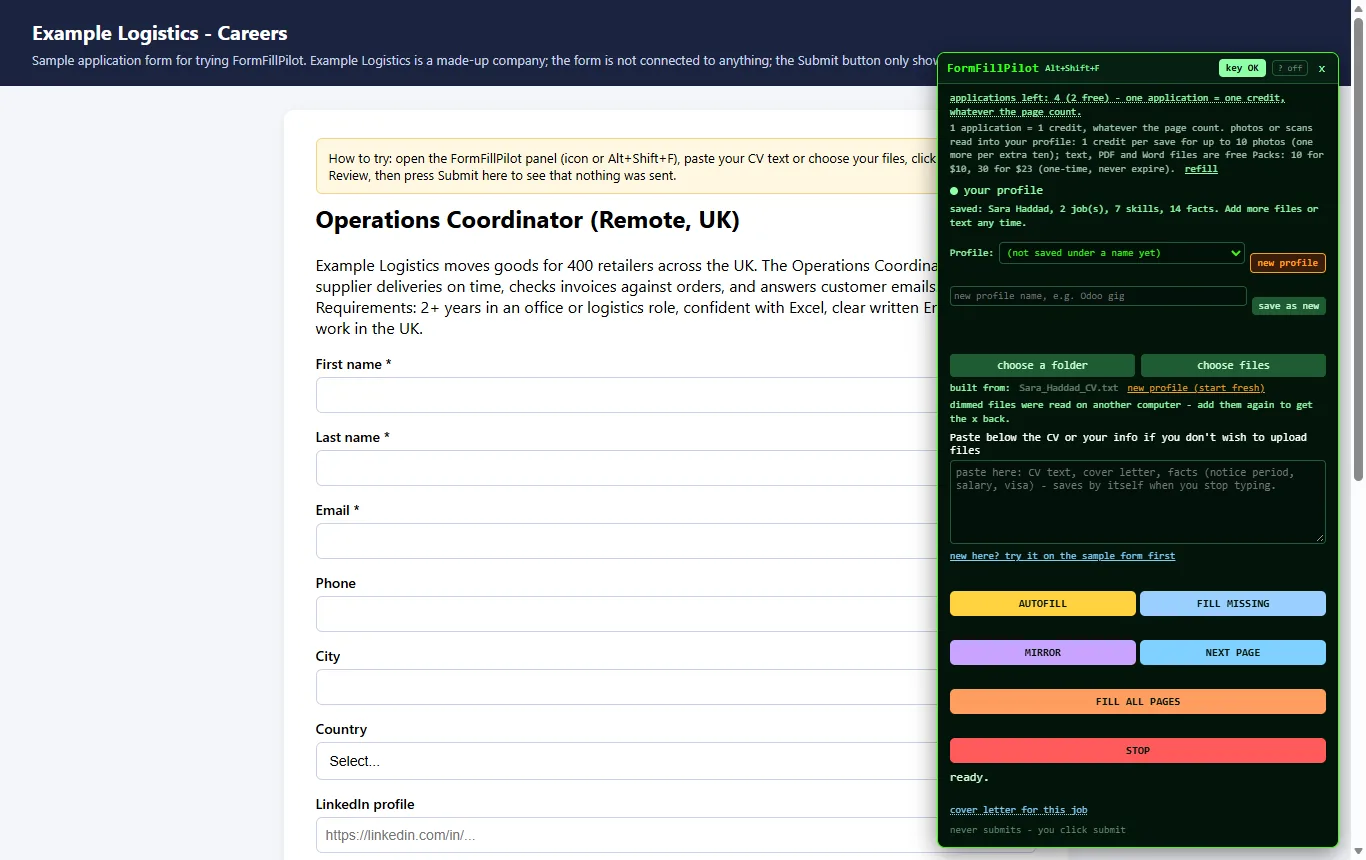Screen dimensions: 1366x860
Task: Focus the Last name input field
Action: click(627, 468)
